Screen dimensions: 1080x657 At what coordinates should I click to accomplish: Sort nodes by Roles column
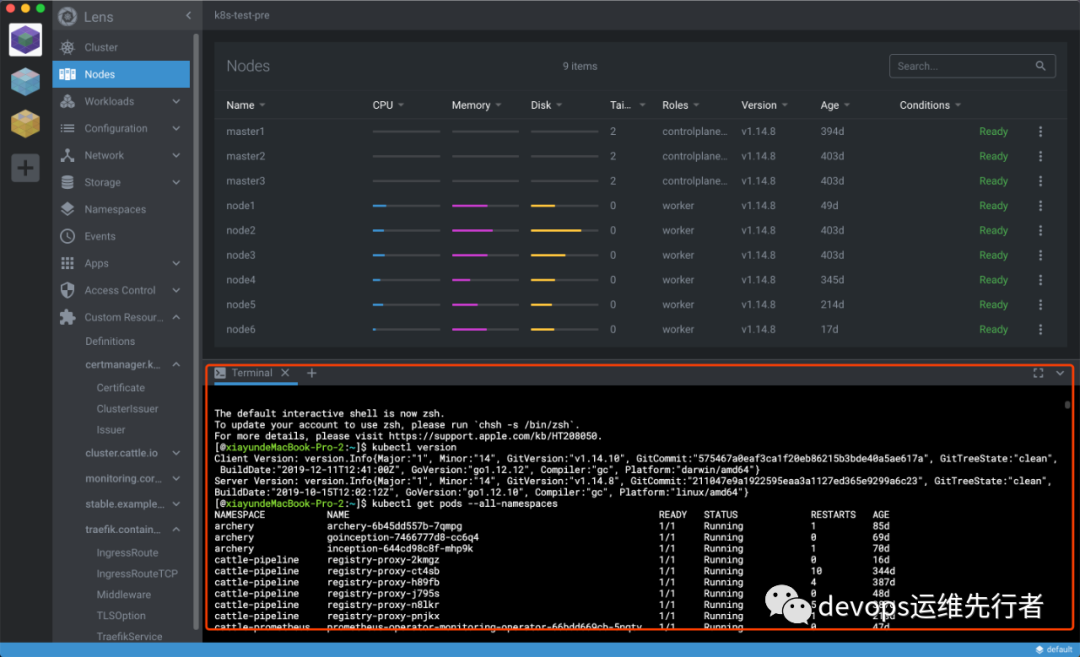tap(681, 105)
